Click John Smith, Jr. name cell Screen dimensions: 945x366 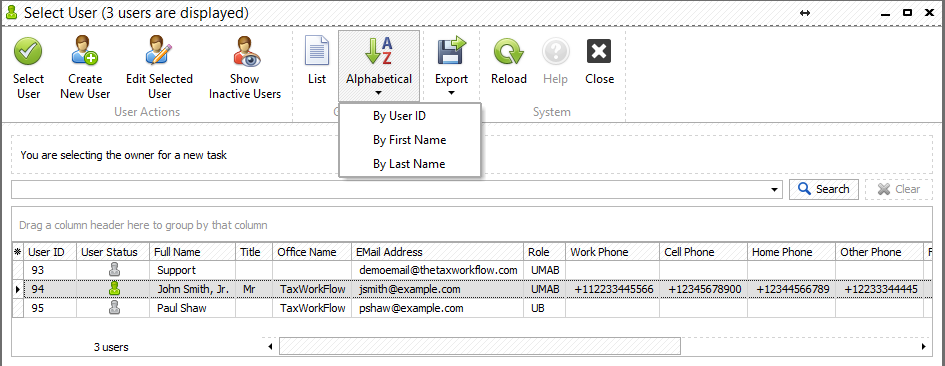(x=193, y=289)
